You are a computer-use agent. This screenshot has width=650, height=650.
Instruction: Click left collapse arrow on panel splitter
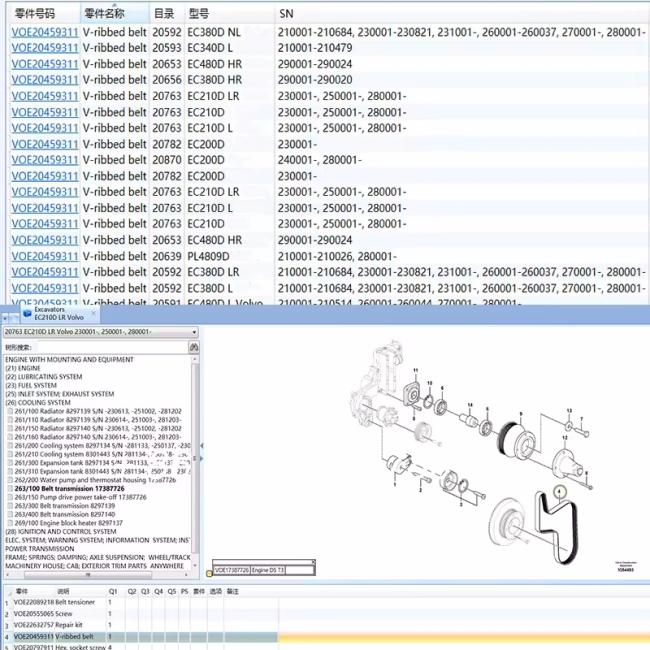202,446
